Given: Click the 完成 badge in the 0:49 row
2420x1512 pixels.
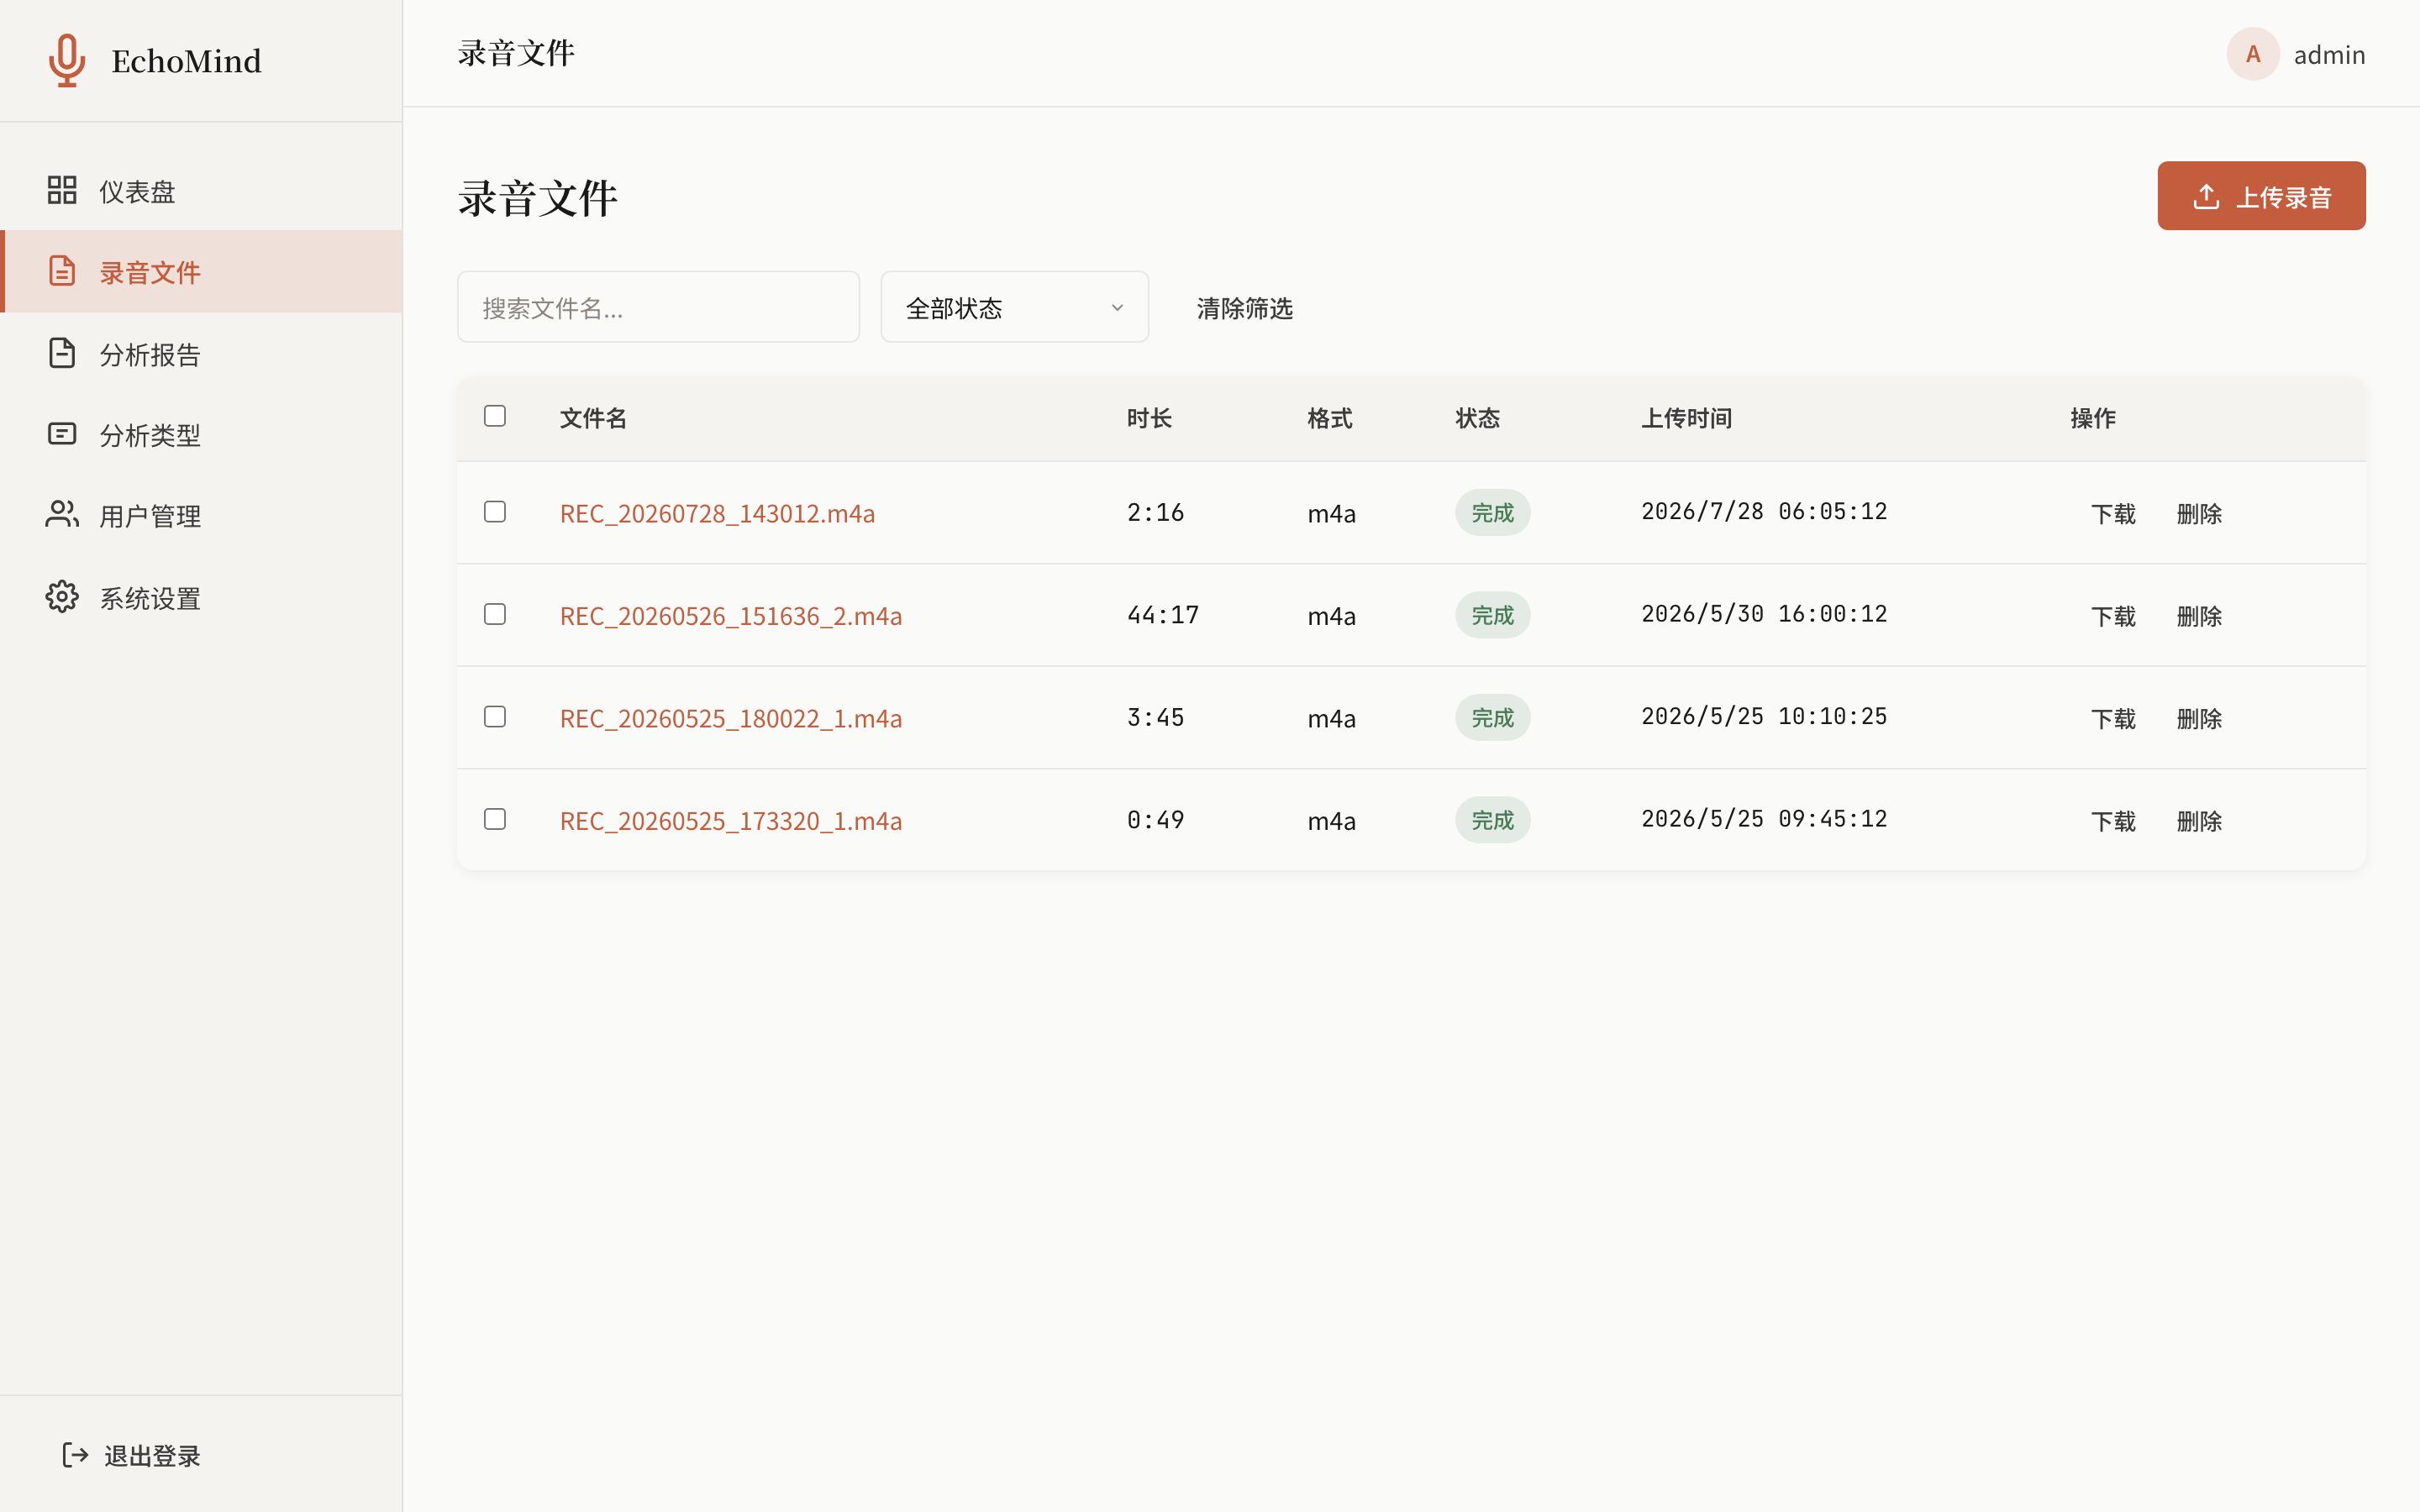Looking at the screenshot, I should click(x=1492, y=820).
